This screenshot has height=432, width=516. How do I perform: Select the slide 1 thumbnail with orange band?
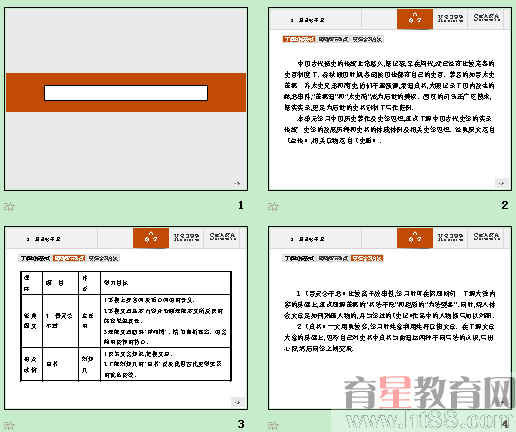(126, 99)
